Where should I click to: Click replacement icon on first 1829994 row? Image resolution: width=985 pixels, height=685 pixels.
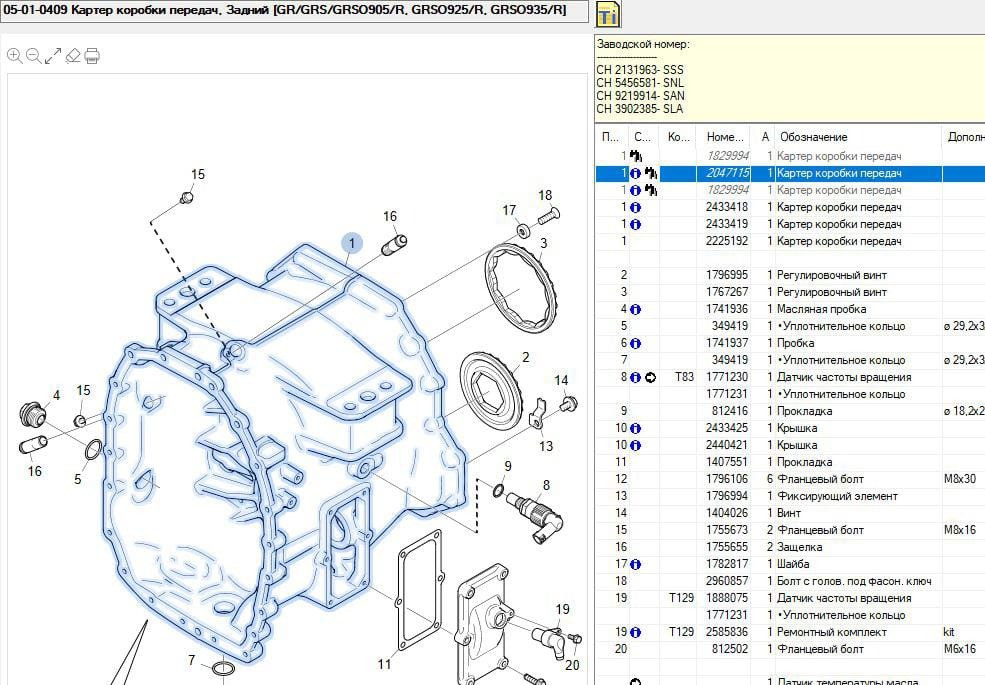coord(636,156)
